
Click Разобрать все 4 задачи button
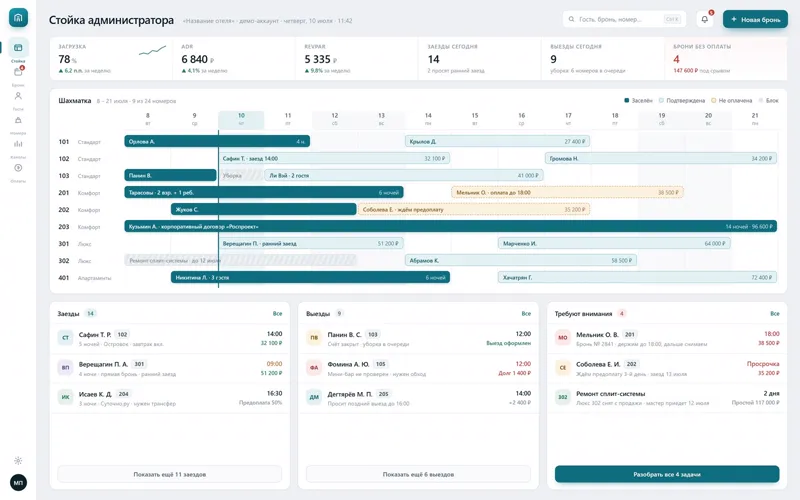point(667,474)
